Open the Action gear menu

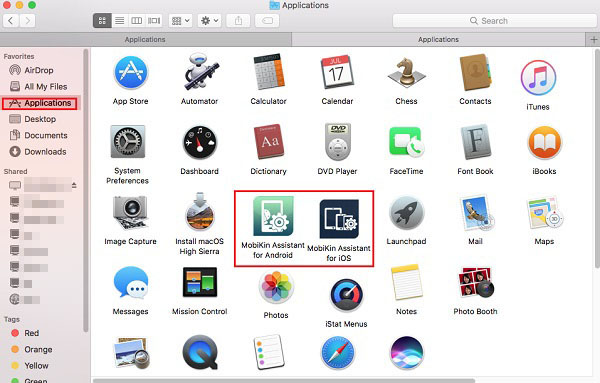209,21
